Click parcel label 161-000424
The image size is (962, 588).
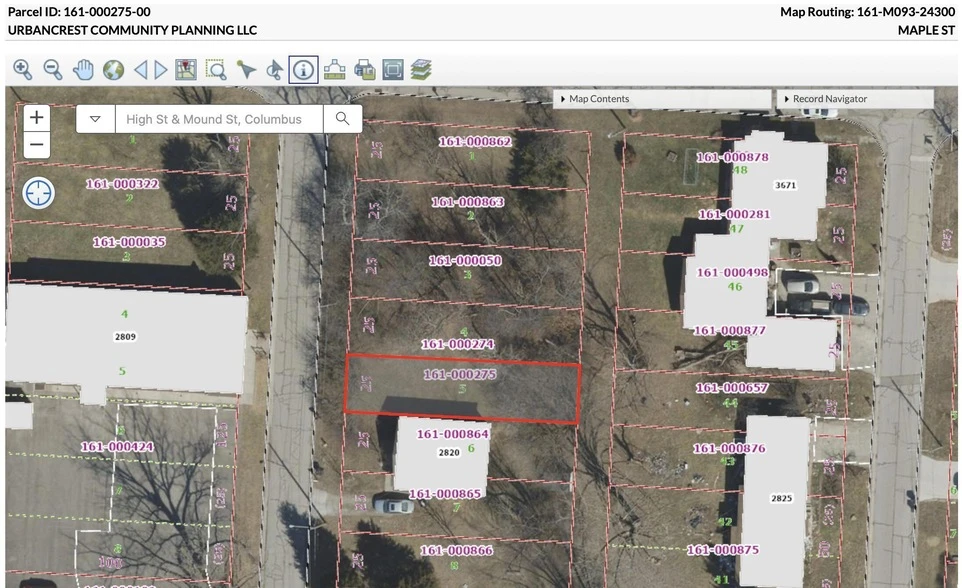tap(117, 447)
